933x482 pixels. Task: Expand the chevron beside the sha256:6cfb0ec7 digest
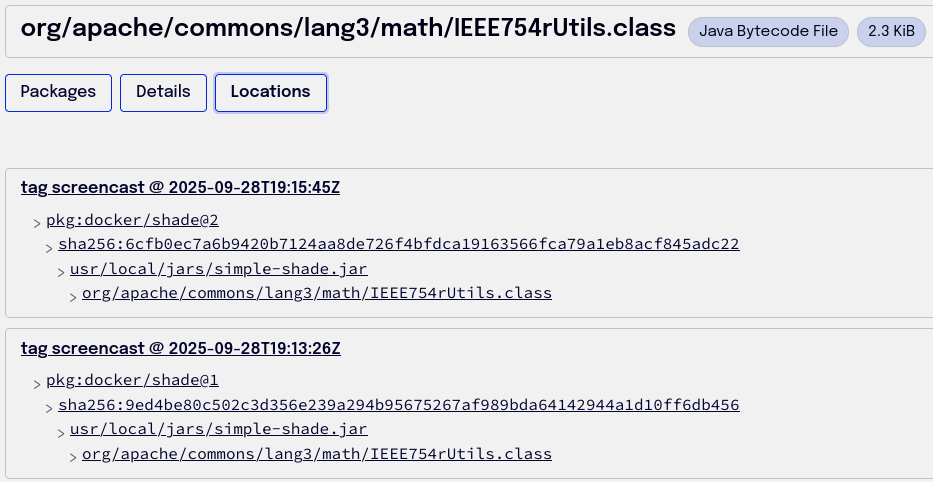coord(50,246)
